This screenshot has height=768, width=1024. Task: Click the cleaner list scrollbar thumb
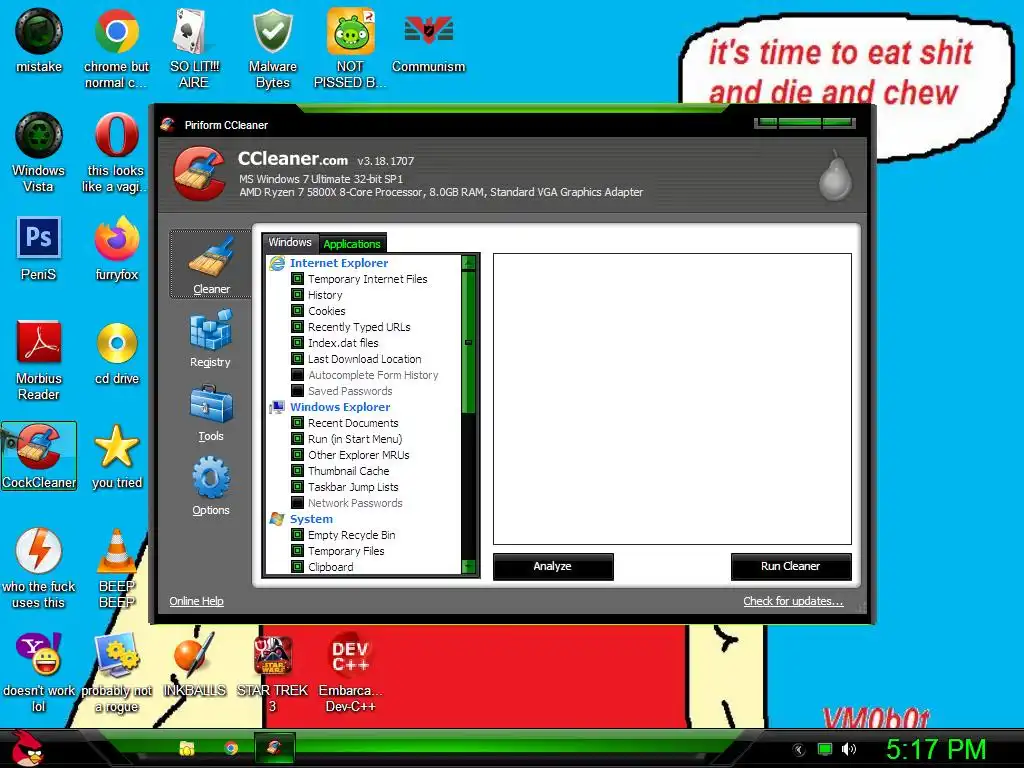click(468, 342)
